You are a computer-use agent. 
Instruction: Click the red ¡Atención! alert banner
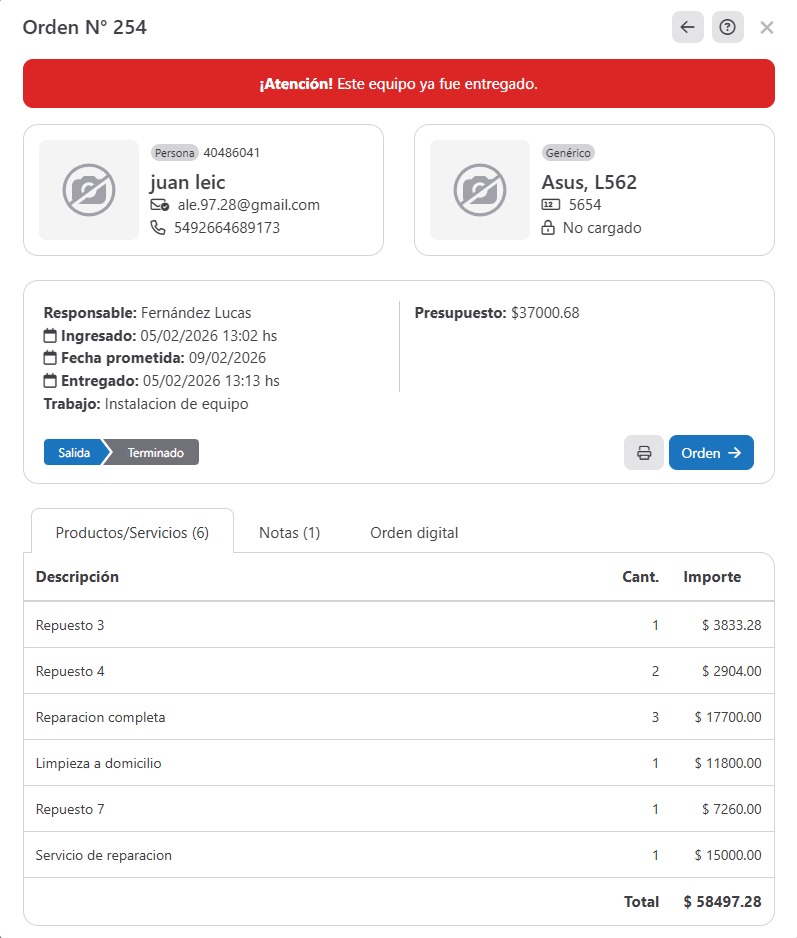pos(398,84)
